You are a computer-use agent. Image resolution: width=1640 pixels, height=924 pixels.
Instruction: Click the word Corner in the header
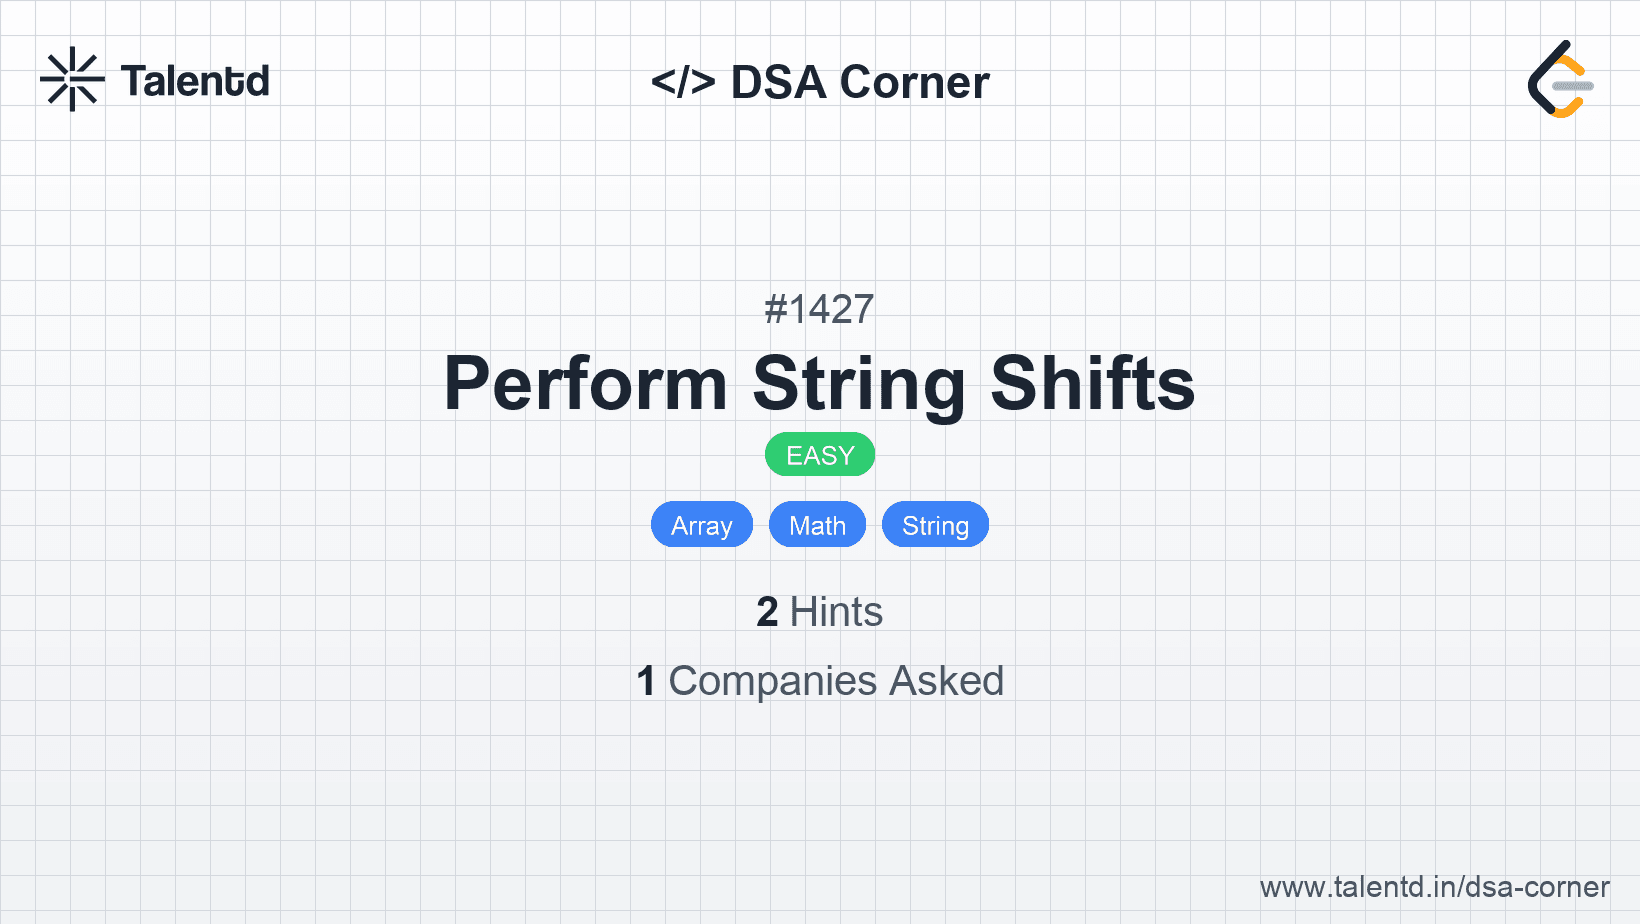(914, 82)
